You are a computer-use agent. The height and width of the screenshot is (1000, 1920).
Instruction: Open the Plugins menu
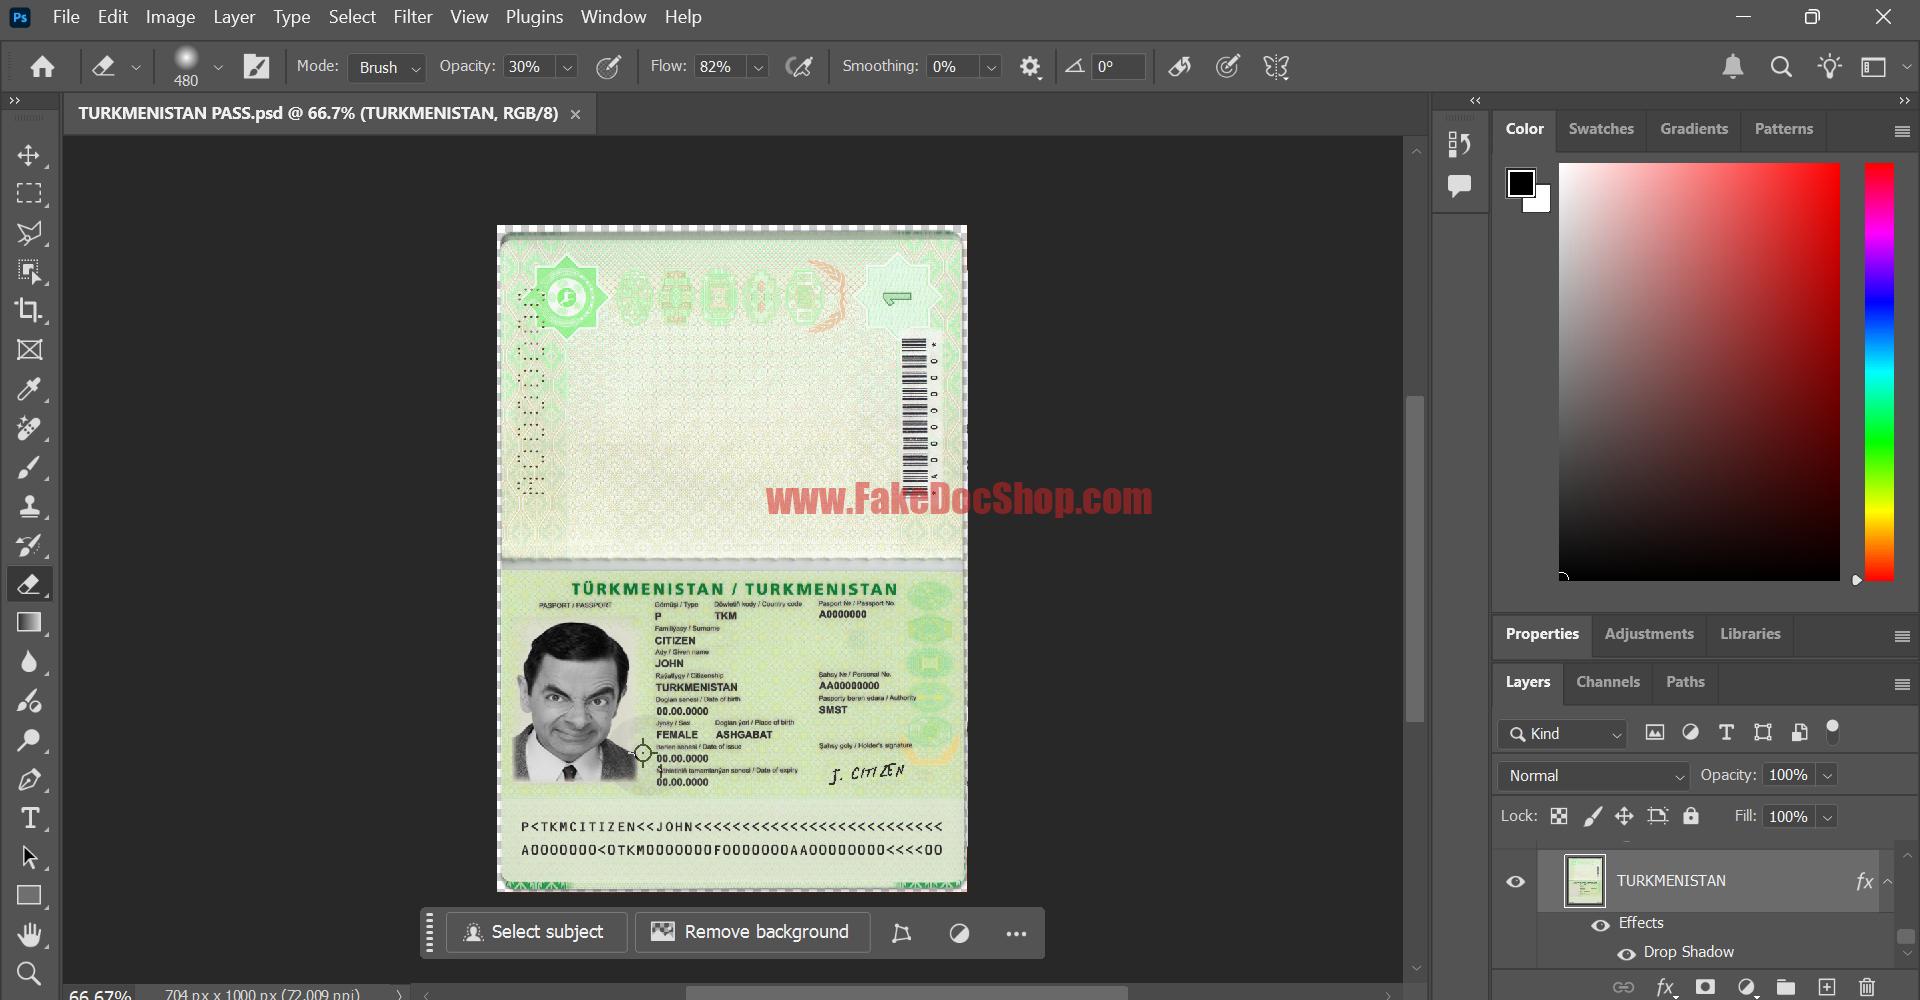534,17
